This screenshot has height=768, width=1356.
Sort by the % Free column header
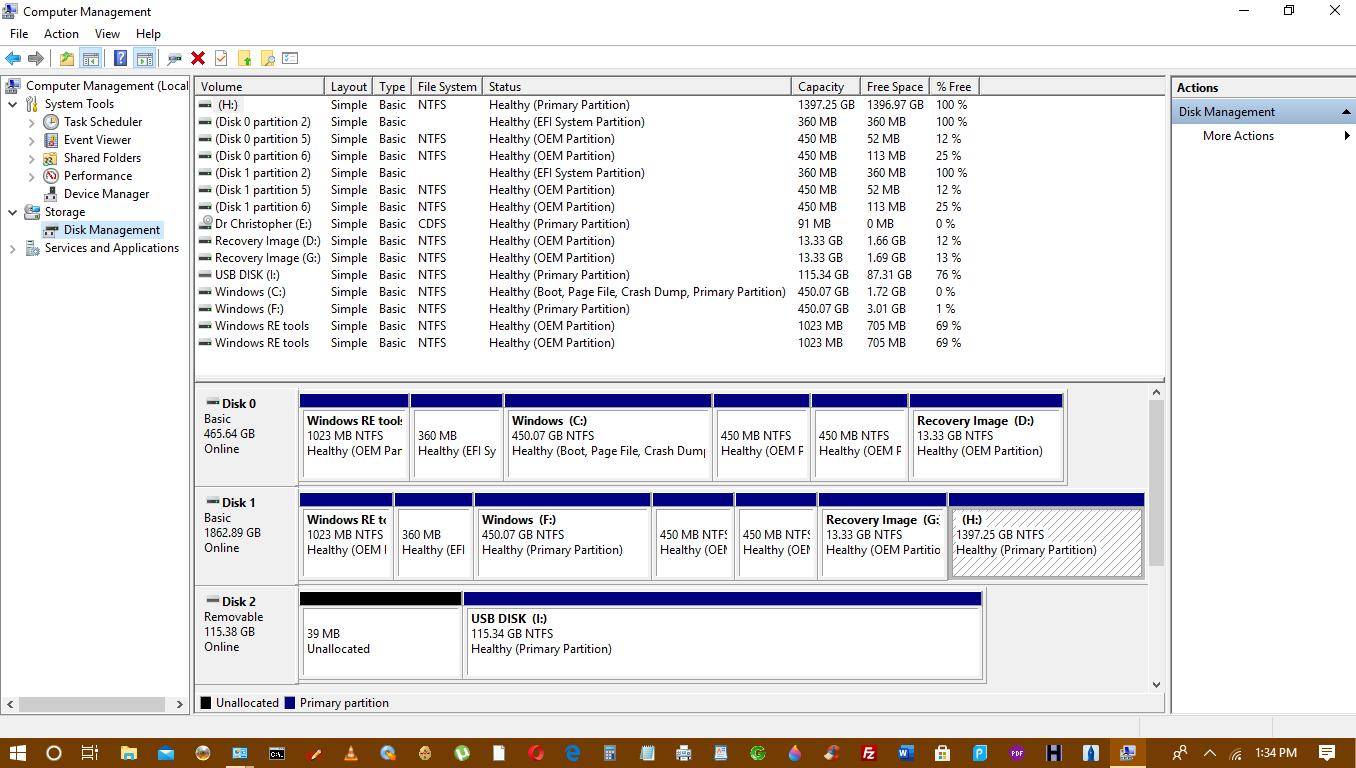pyautogui.click(x=954, y=87)
